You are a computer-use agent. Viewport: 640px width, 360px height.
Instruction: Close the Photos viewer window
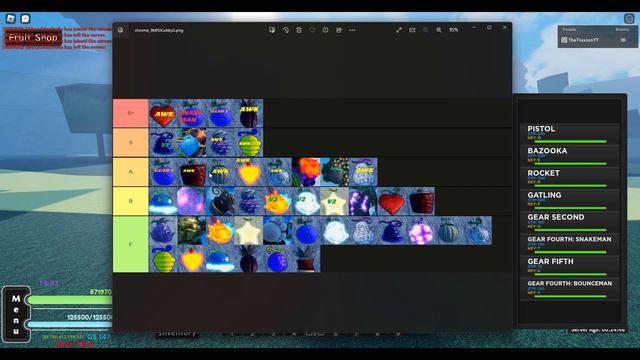[504, 27]
